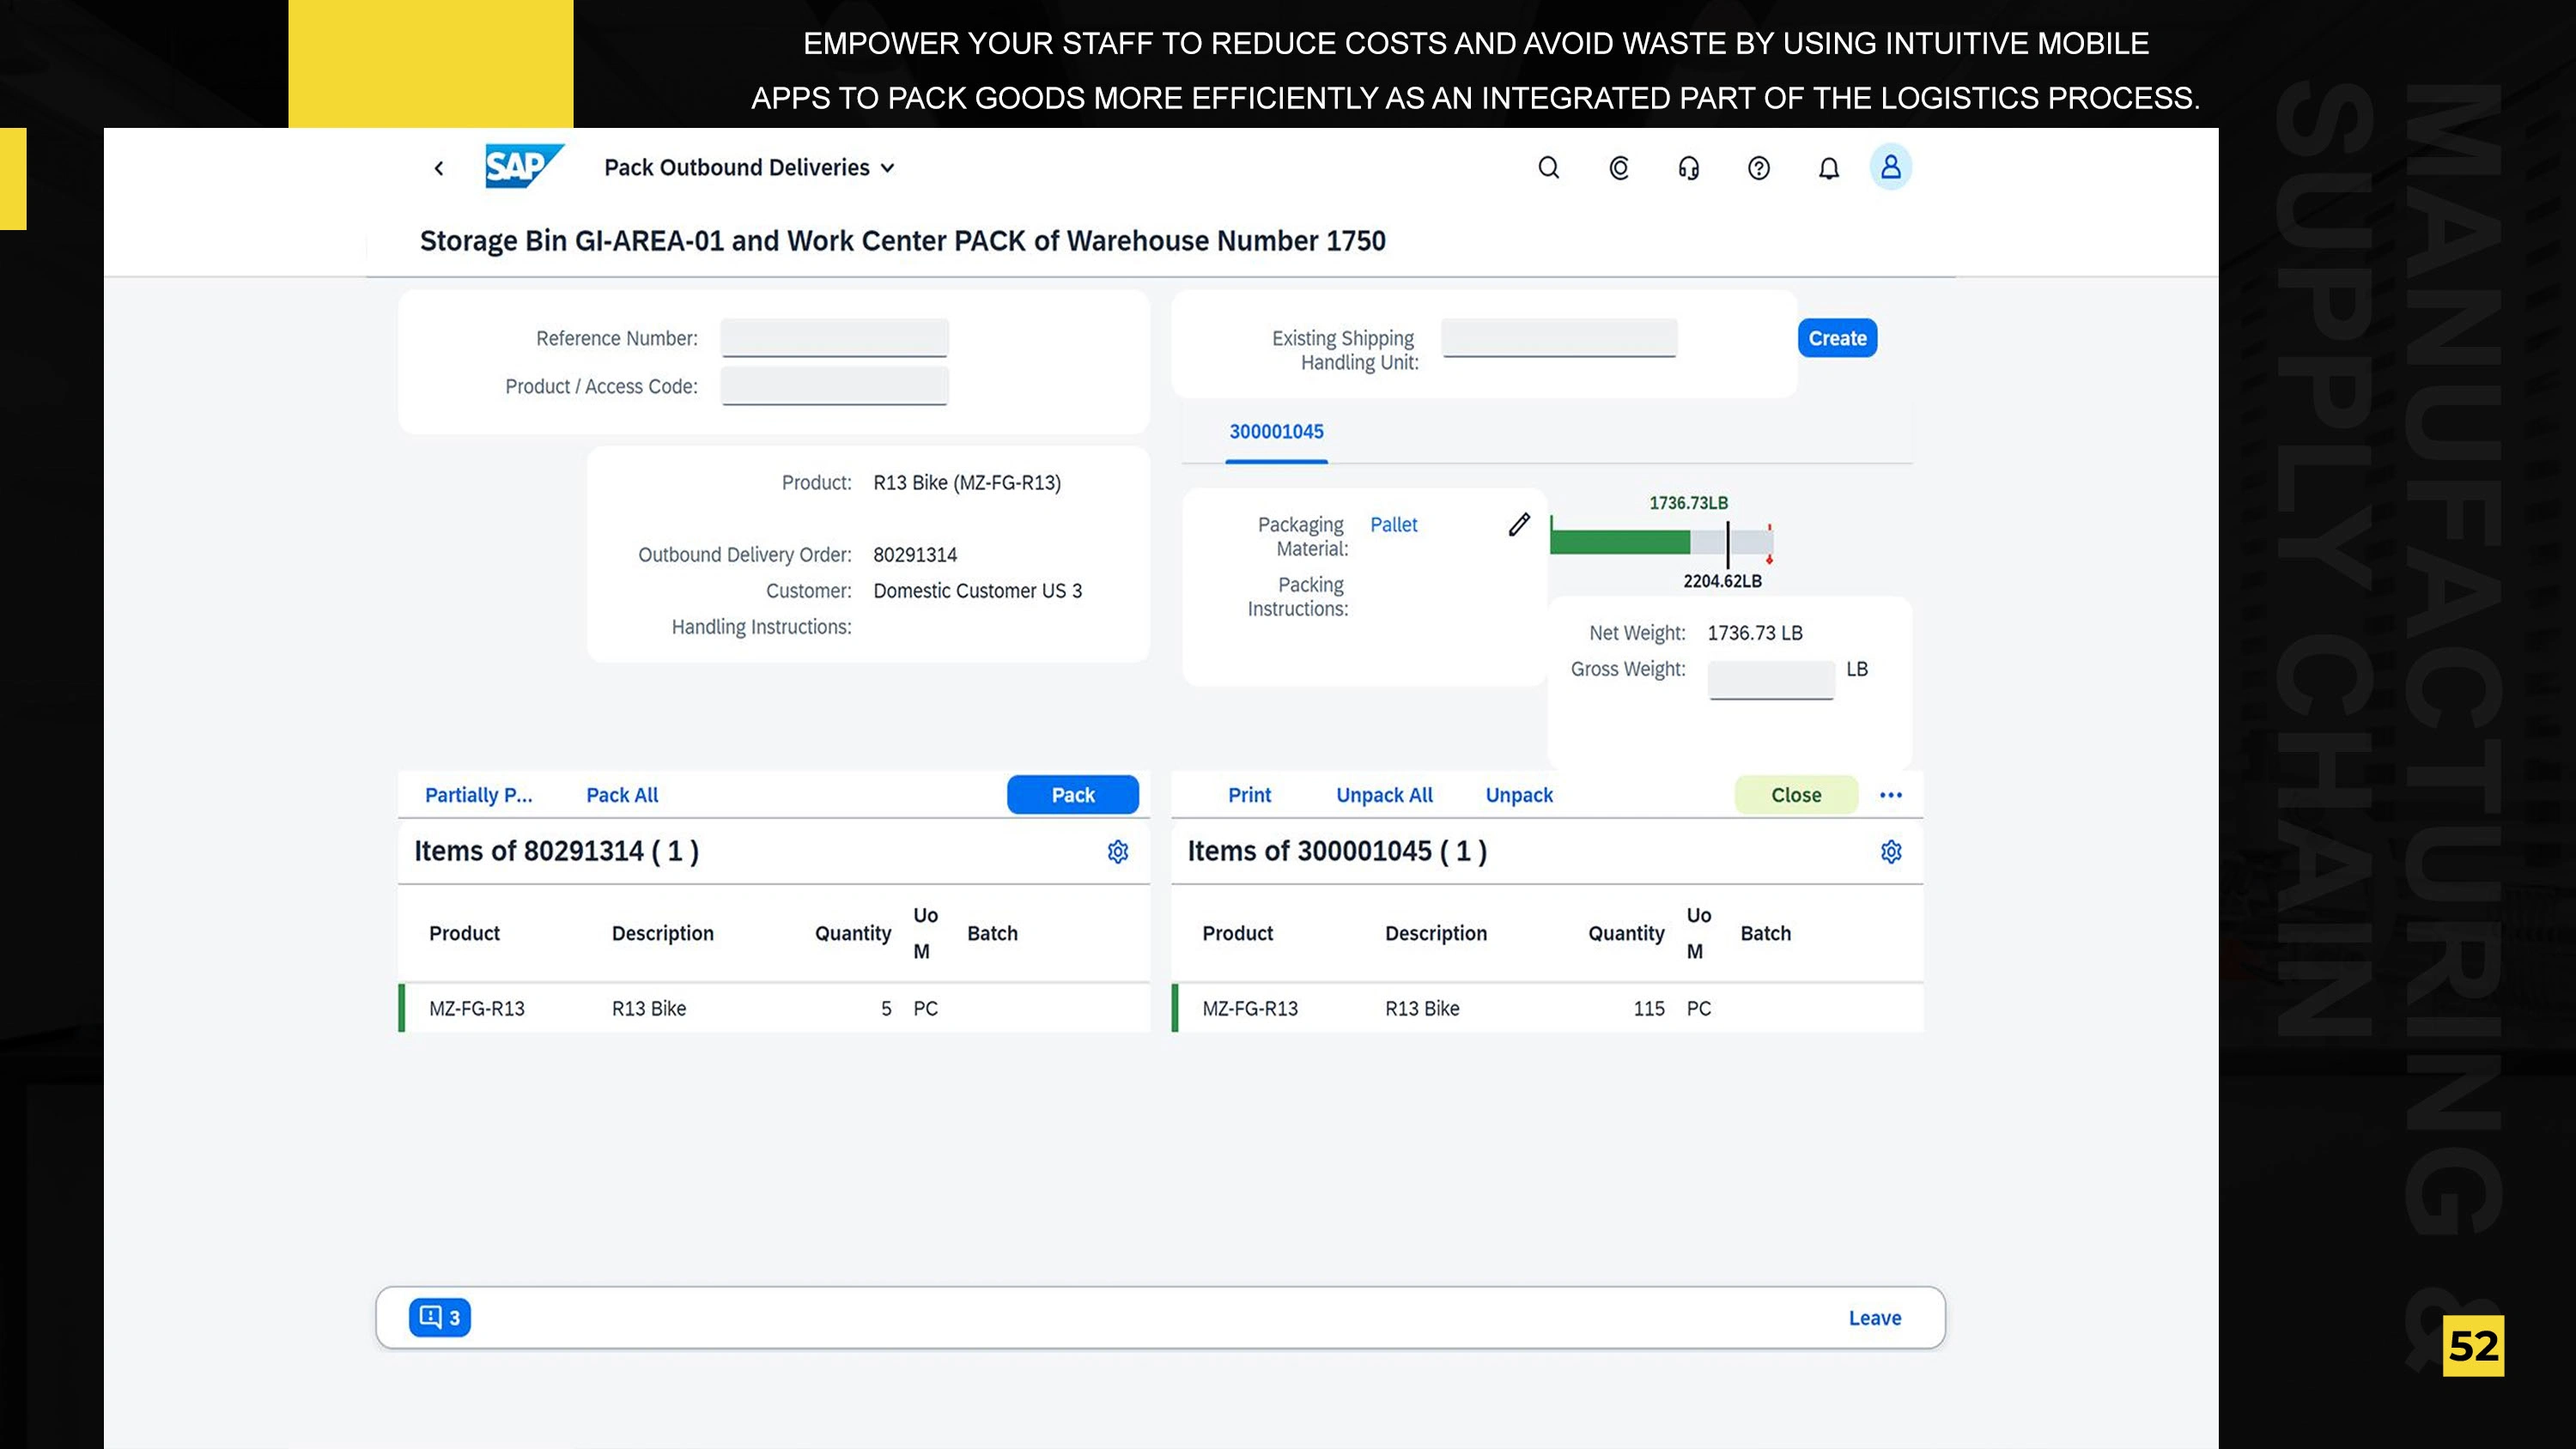
Task: Click the Pallet packaging material link
Action: coord(1393,525)
